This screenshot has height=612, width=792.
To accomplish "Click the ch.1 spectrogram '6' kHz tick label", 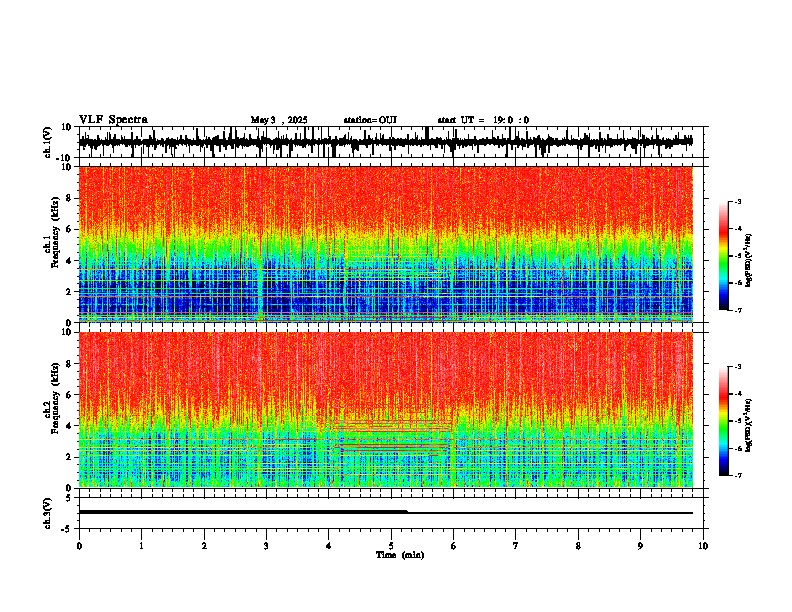I will tap(70, 229).
